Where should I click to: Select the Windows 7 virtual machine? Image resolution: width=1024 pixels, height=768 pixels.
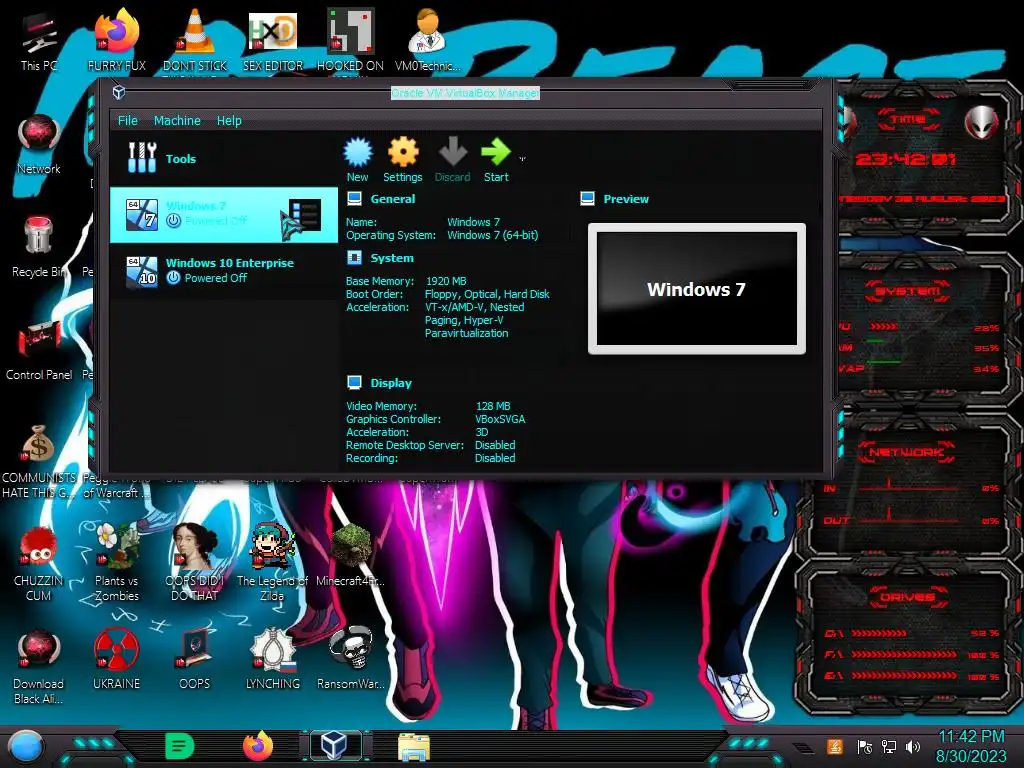[223, 215]
